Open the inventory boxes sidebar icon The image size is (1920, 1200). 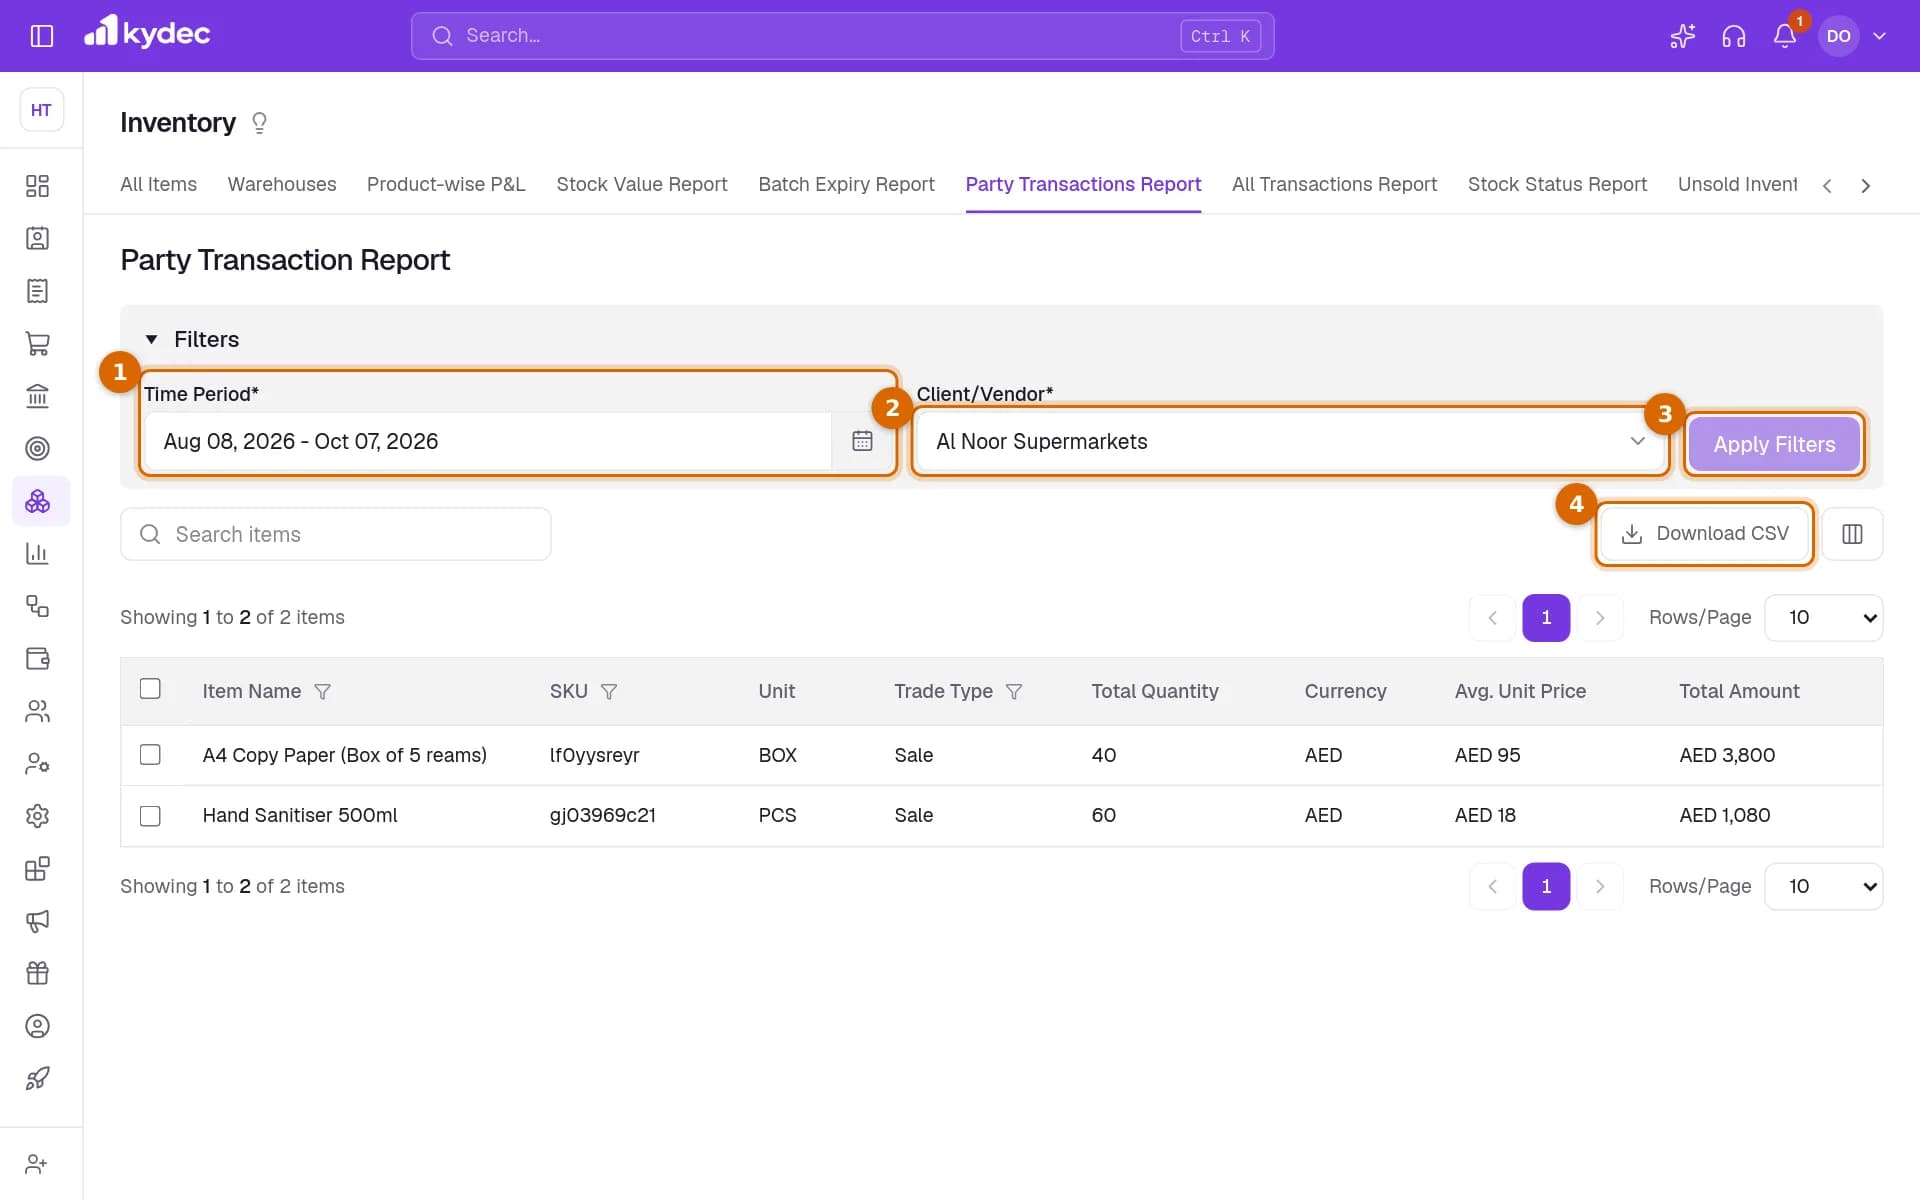coord(37,501)
